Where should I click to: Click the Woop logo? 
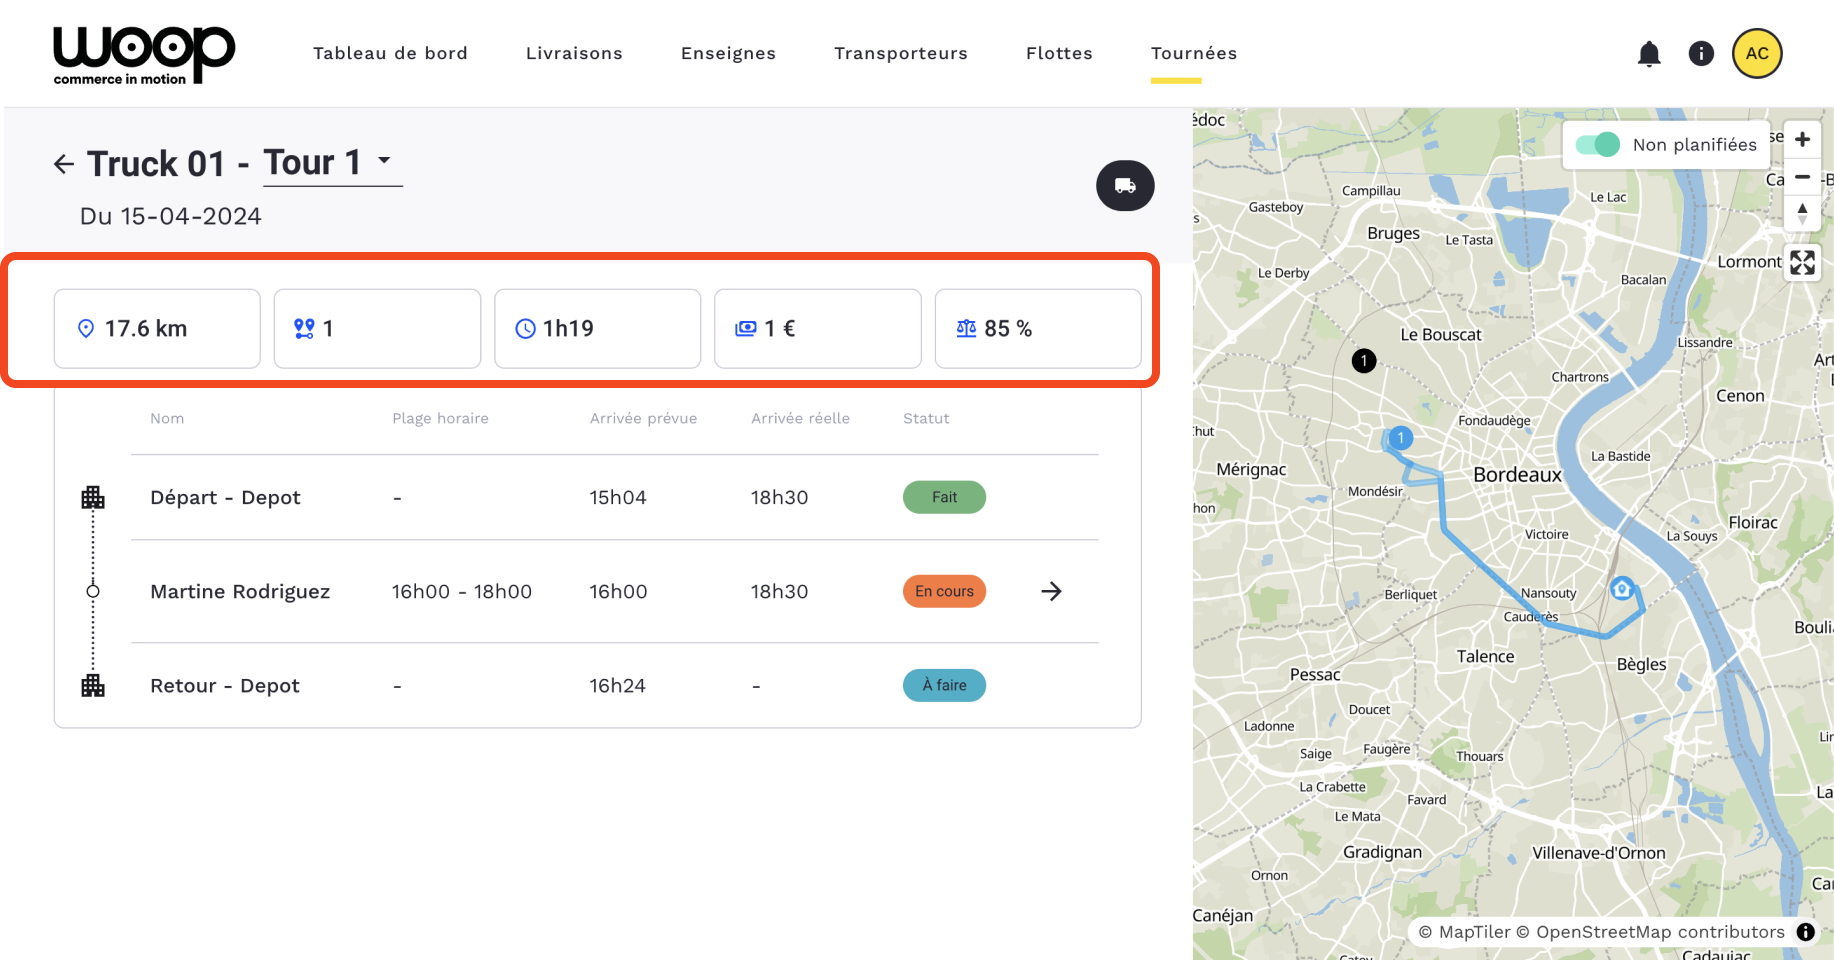tap(144, 55)
